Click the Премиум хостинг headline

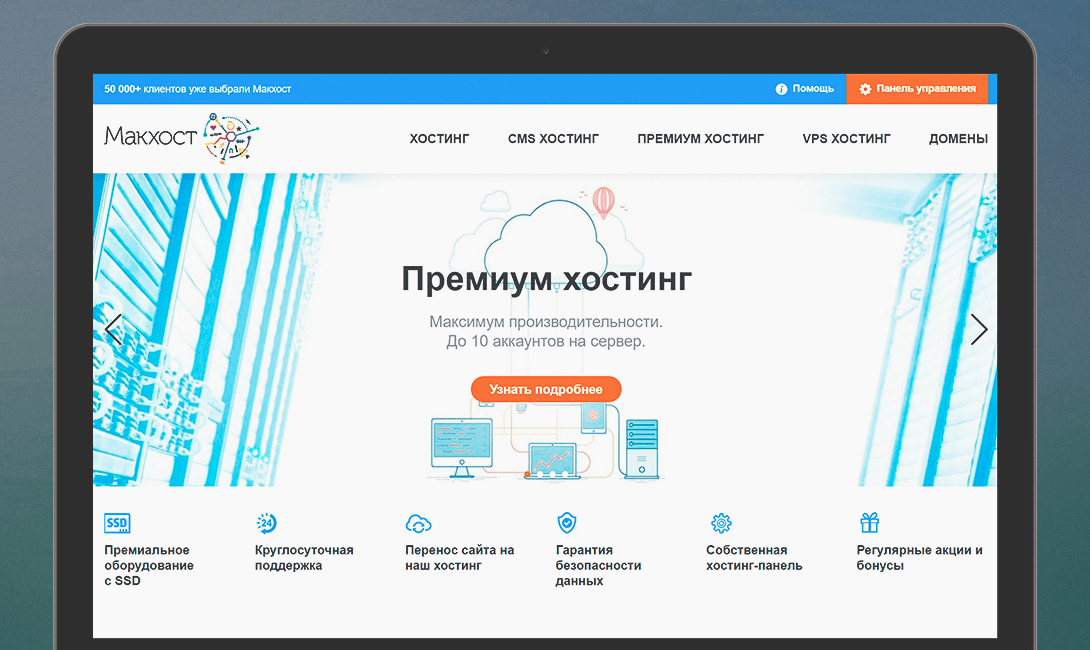(x=546, y=279)
